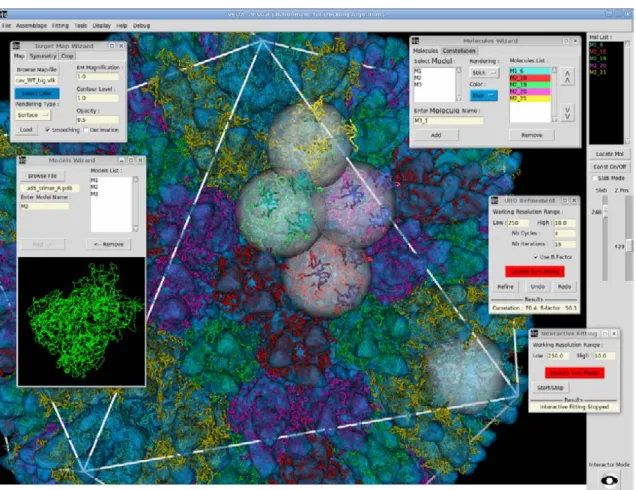Select M2 in the Select Model list

click(x=418, y=77)
